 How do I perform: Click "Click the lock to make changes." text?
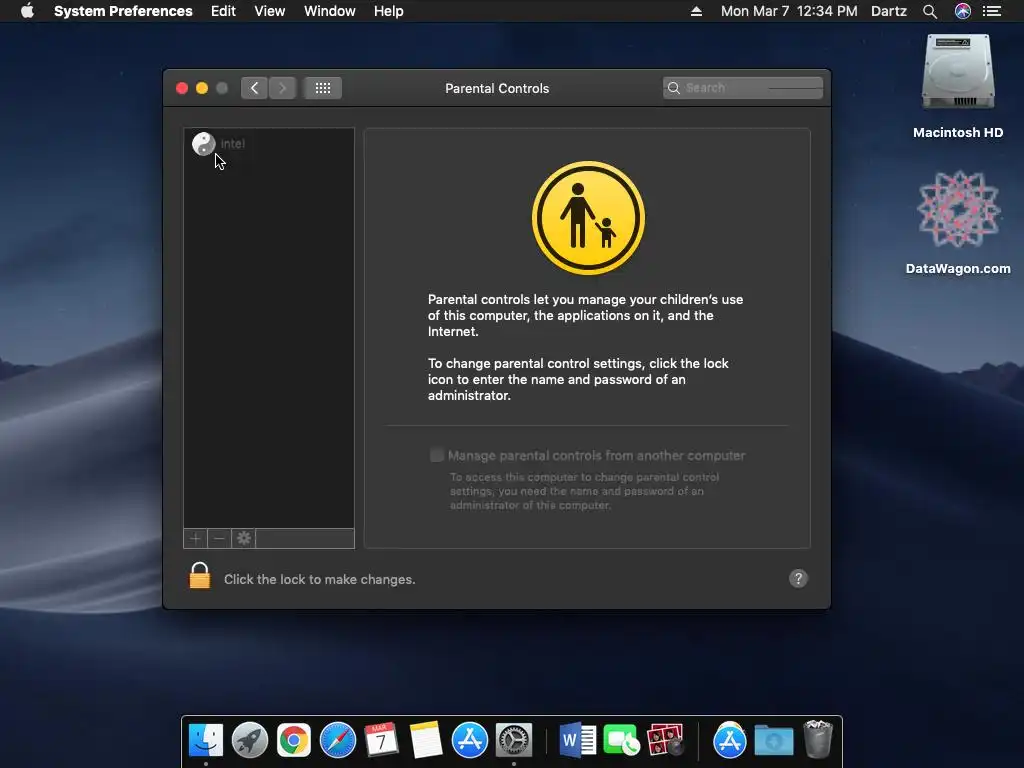click(x=319, y=579)
